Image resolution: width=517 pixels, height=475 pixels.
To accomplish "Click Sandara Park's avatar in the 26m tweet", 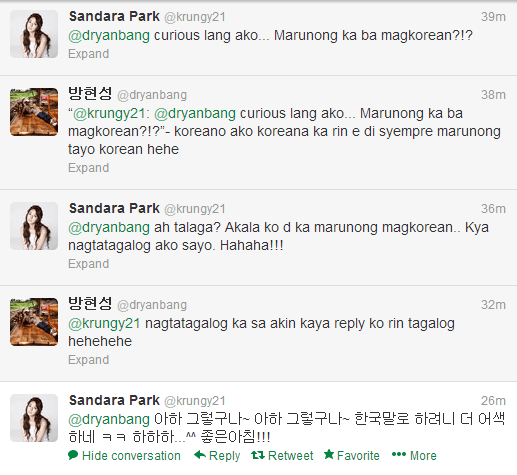I will pyautogui.click(x=34, y=418).
